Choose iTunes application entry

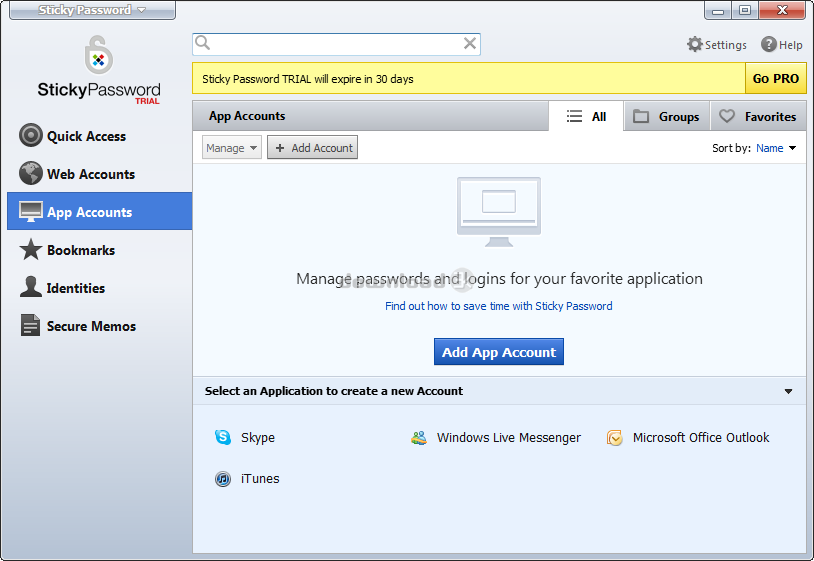click(247, 478)
